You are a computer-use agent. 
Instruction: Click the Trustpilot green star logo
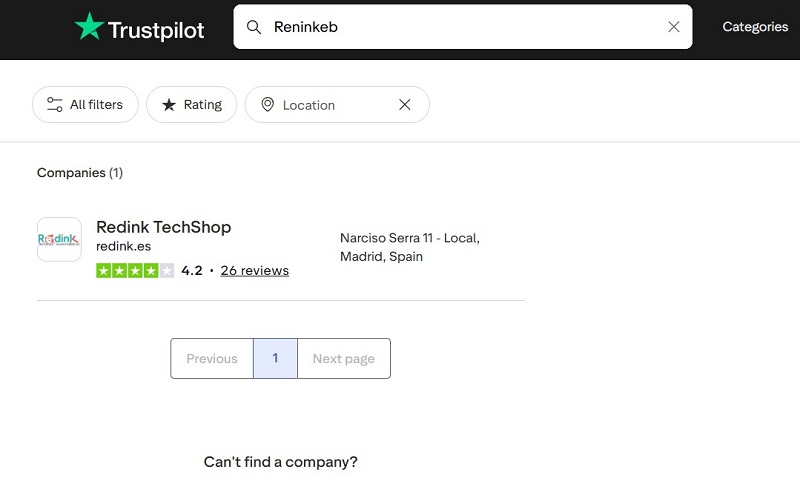[x=89, y=27]
